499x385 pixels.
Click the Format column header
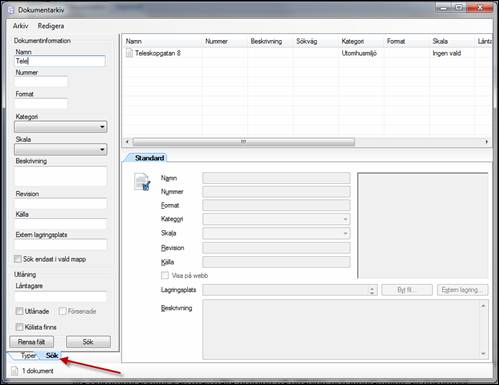tap(407, 41)
